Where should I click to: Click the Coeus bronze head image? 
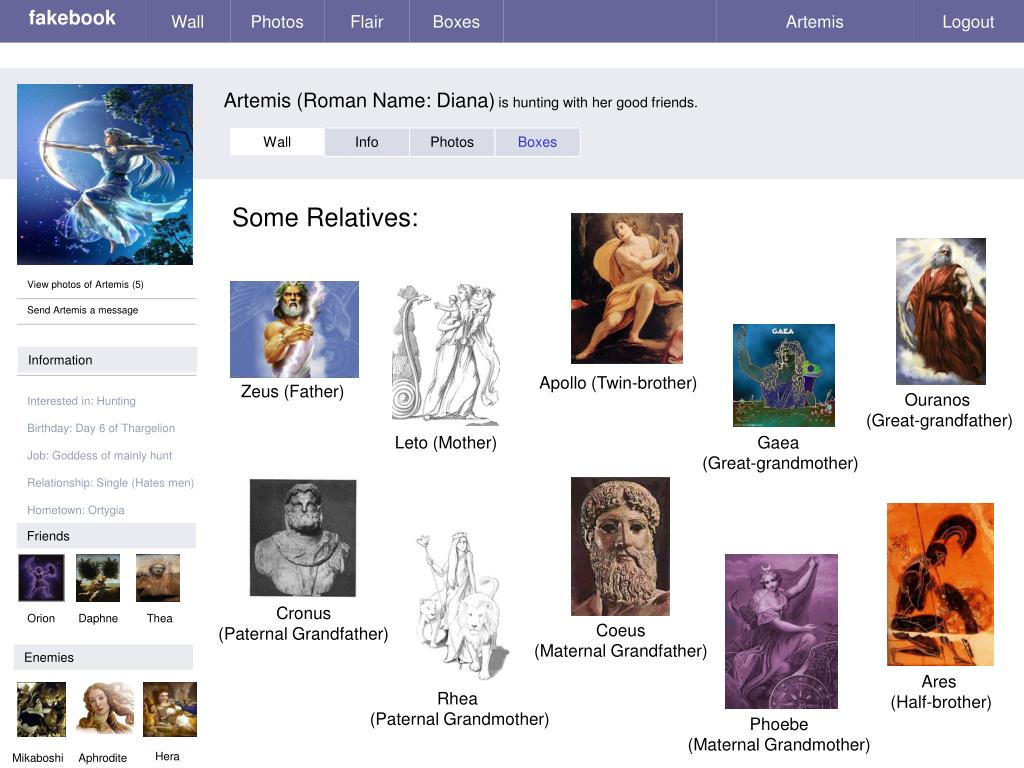620,546
